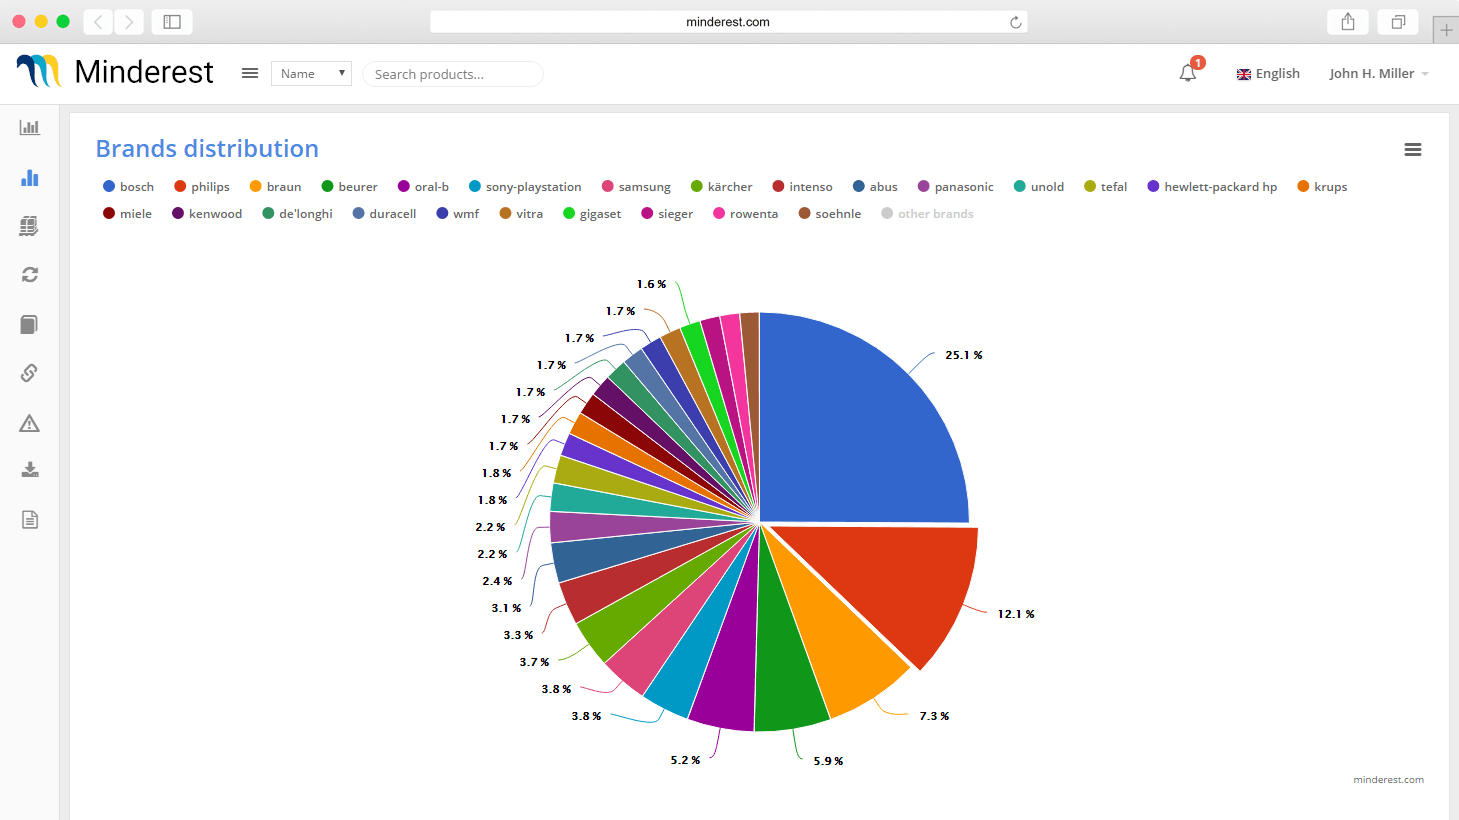The width and height of the screenshot is (1459, 820).
Task: Toggle braun legend entry
Action: coord(276,187)
